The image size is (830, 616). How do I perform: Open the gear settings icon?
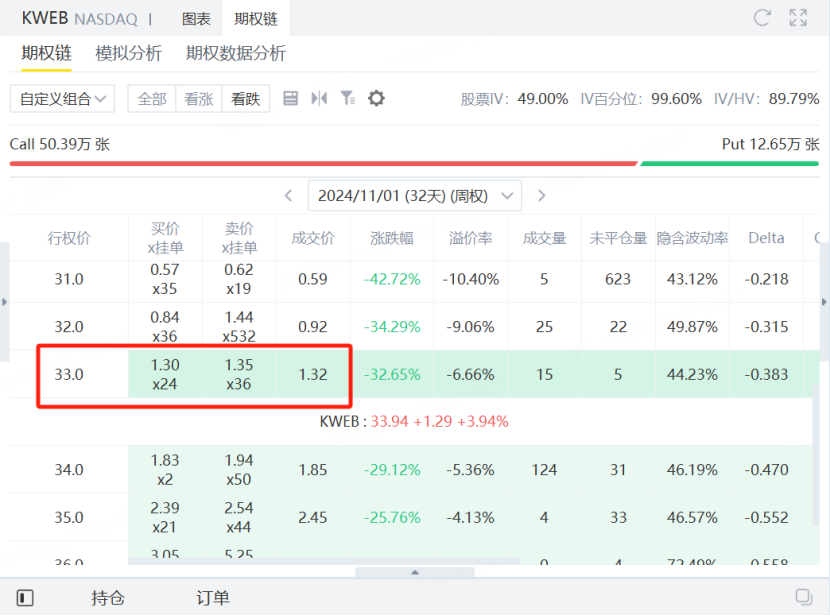pos(376,98)
